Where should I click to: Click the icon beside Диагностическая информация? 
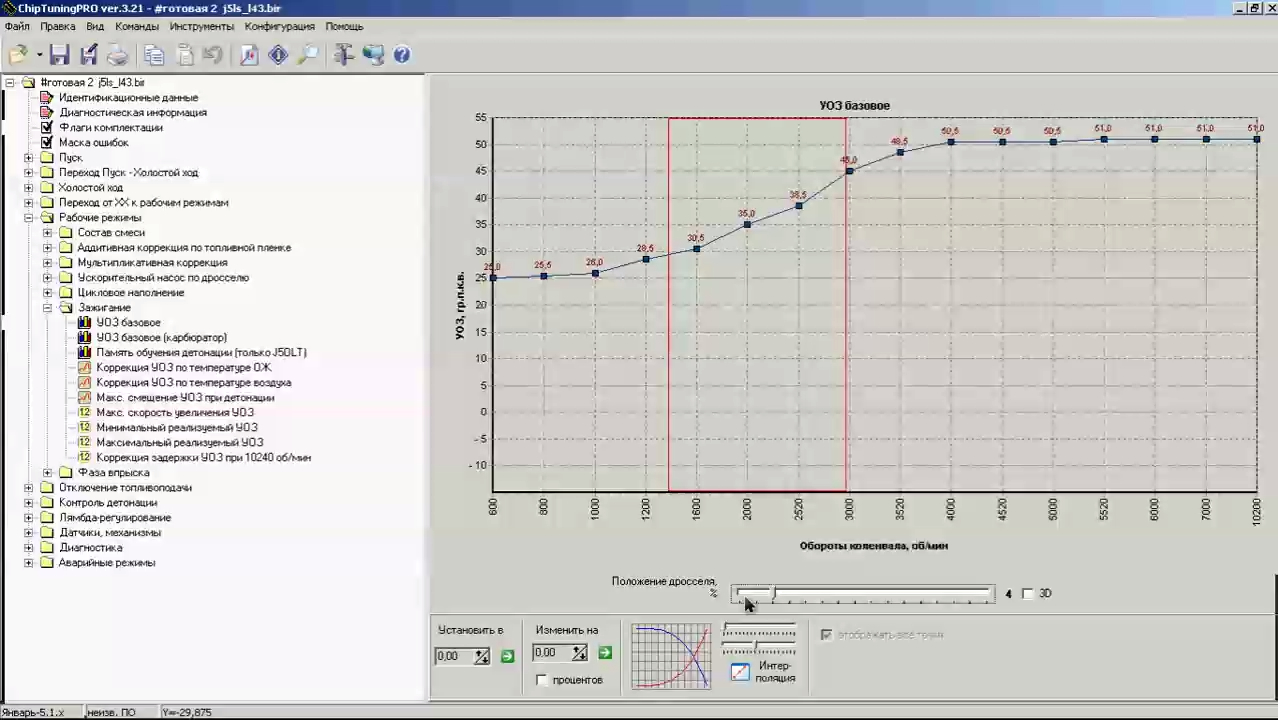[x=47, y=112]
